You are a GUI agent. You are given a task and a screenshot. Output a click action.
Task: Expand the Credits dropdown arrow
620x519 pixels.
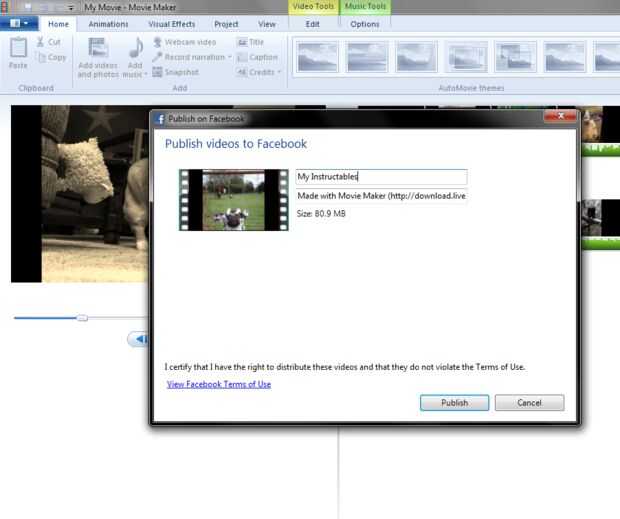point(279,72)
